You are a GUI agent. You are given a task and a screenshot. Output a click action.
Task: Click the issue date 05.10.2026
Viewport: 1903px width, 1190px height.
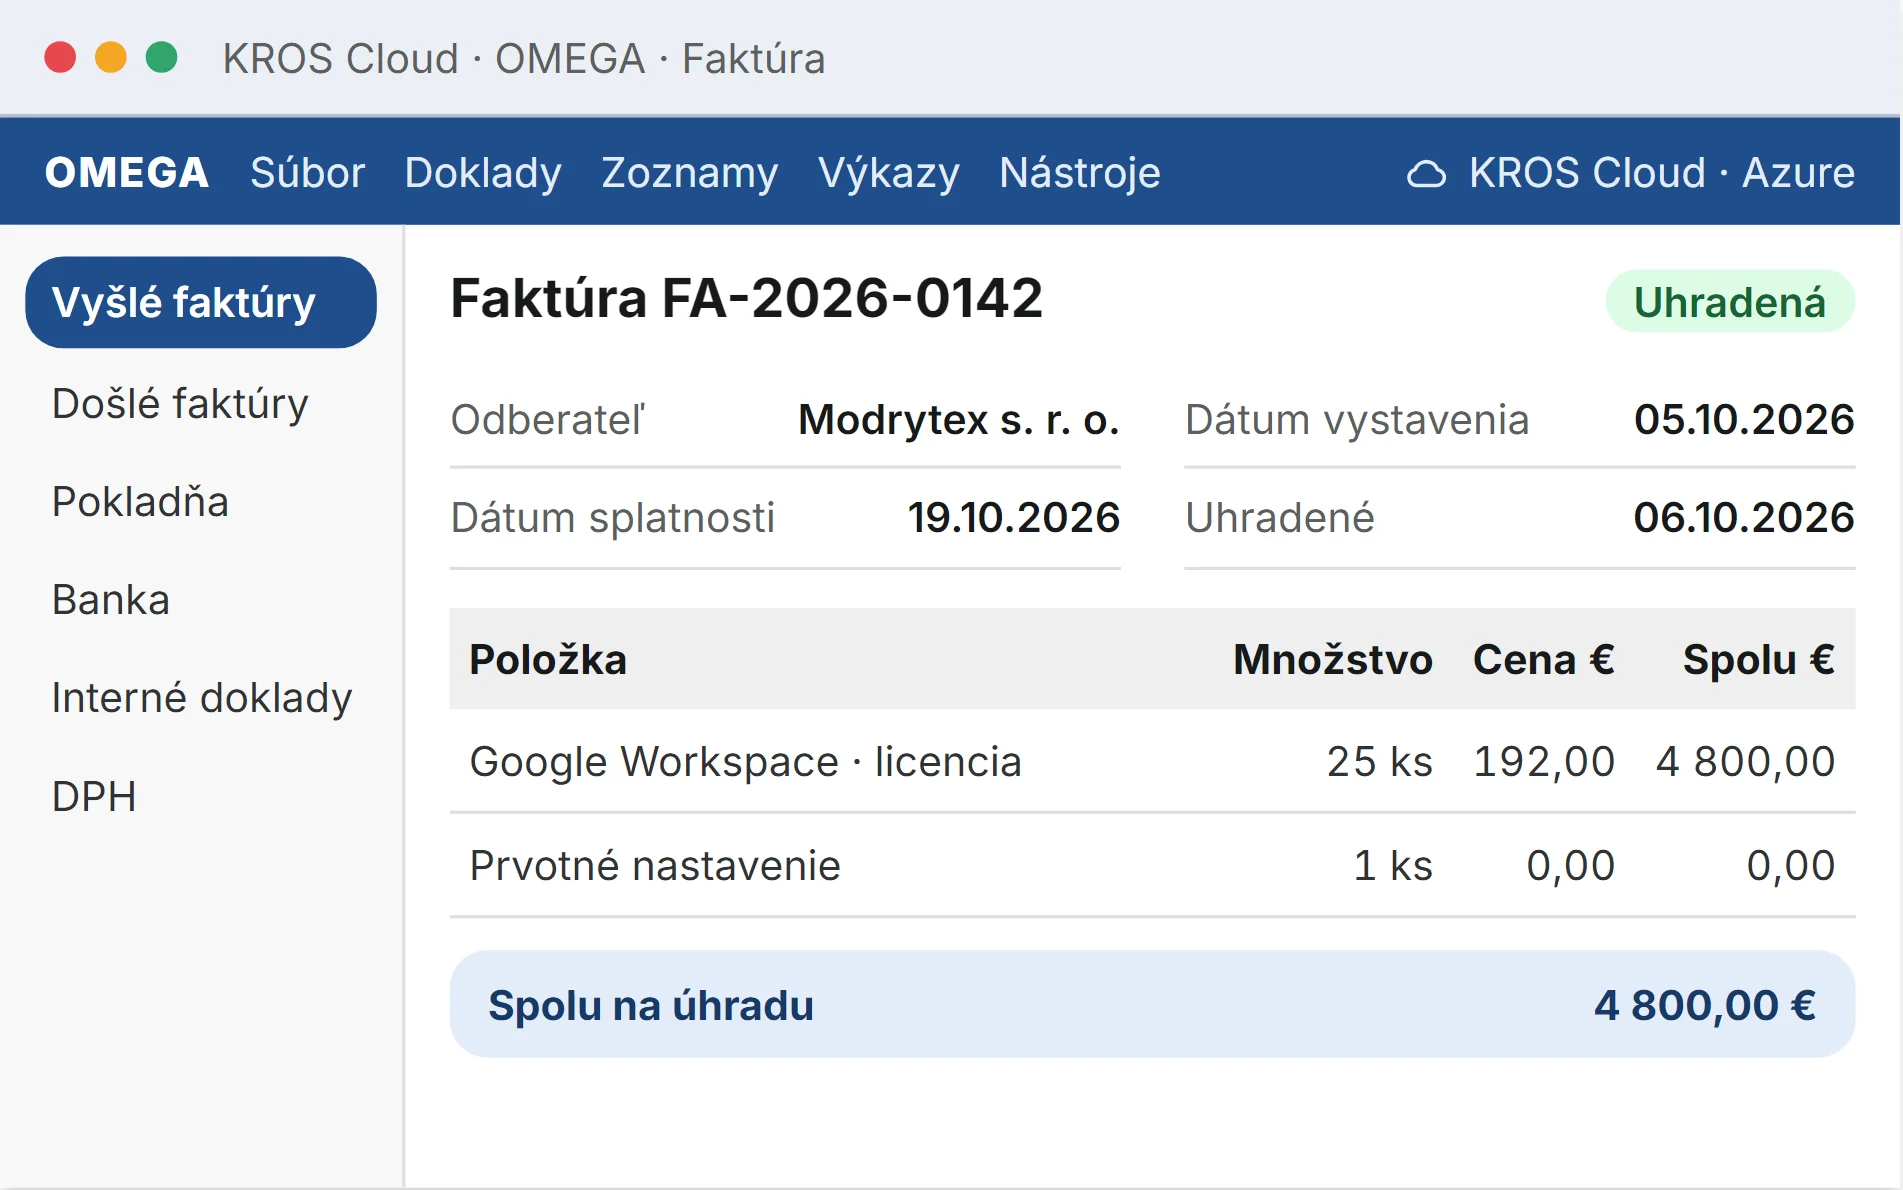(x=1744, y=420)
